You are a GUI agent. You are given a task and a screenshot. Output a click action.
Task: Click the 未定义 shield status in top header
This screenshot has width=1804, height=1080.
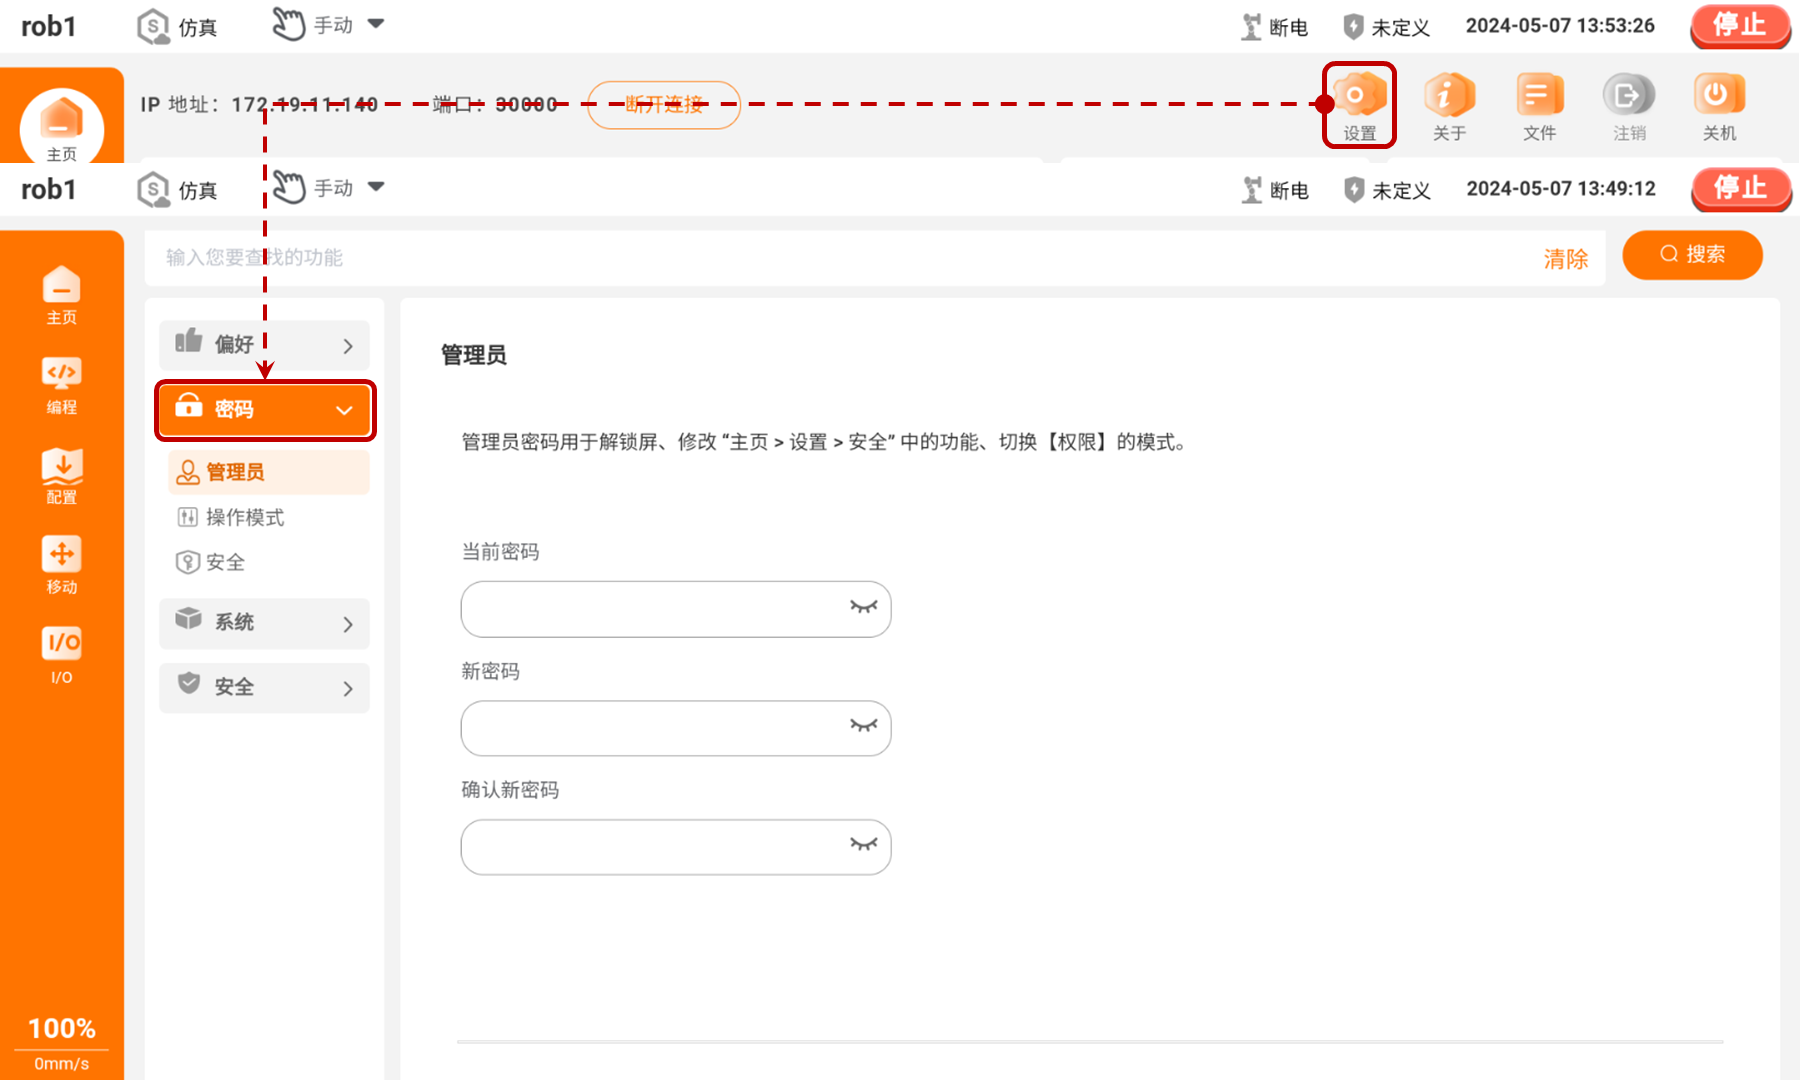[x=1387, y=27]
